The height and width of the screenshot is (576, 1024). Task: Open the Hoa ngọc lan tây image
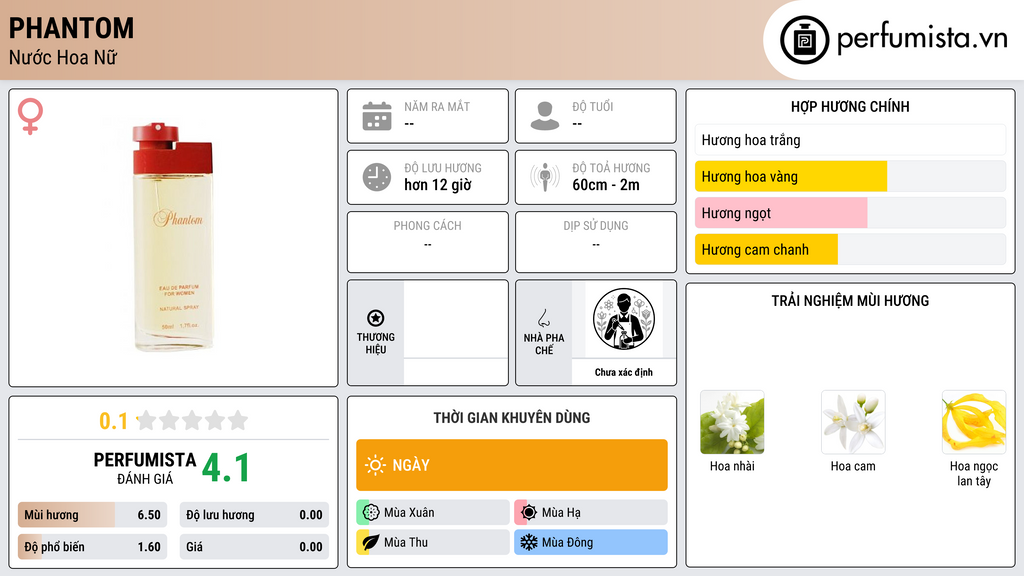coord(974,423)
